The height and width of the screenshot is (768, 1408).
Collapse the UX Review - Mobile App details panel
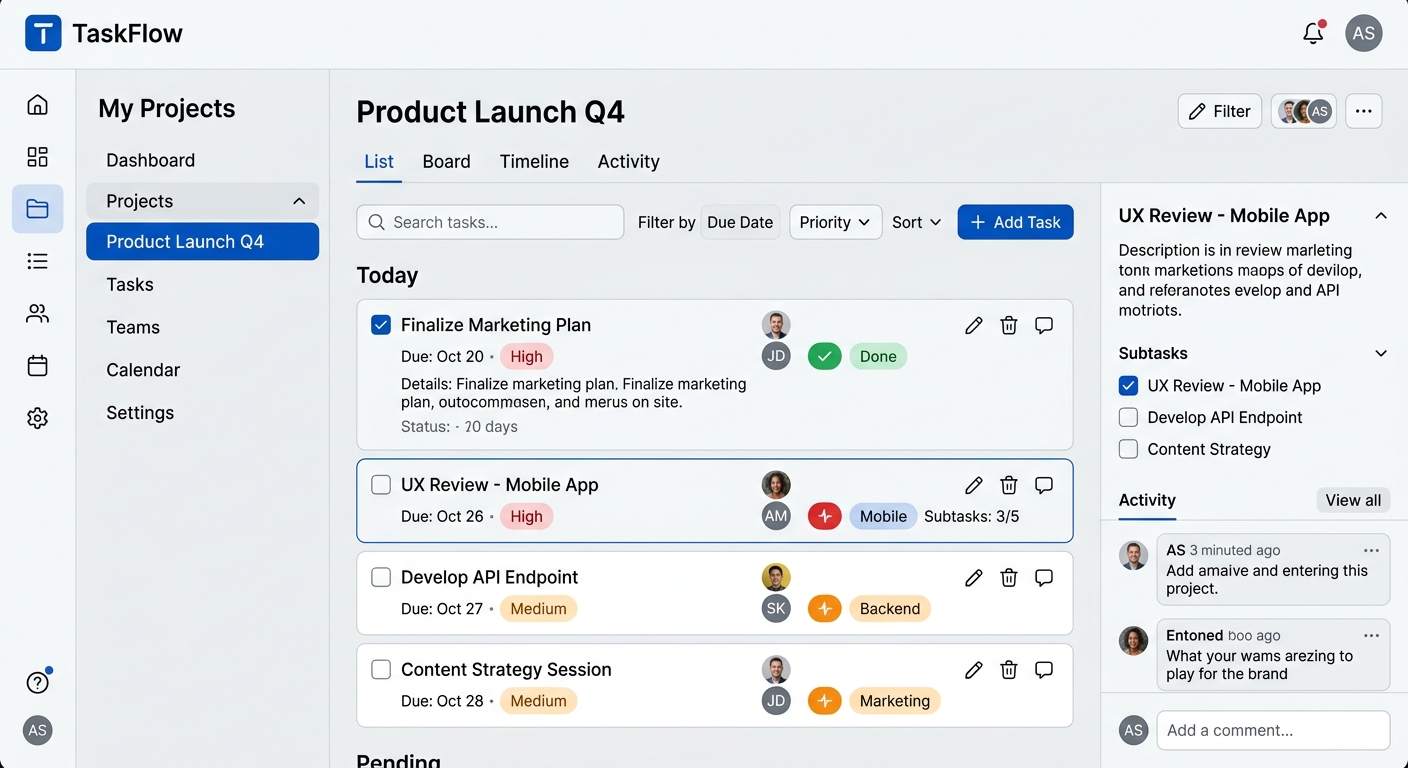point(1381,216)
